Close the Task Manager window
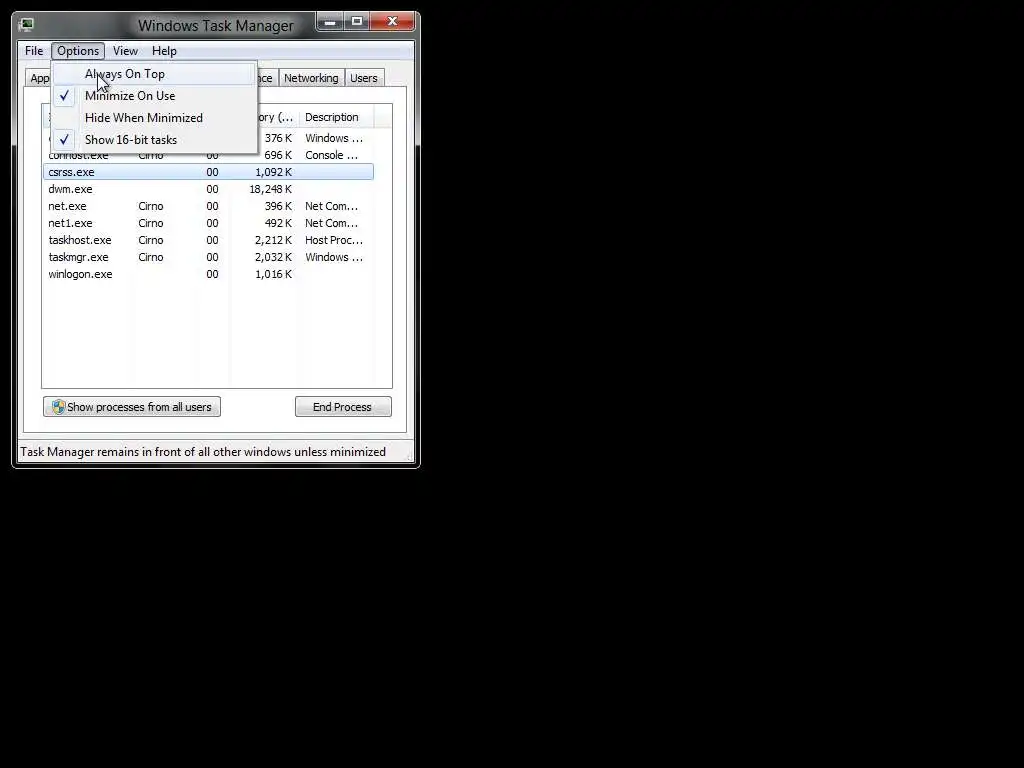Screen dimensions: 1024x768 392,22
